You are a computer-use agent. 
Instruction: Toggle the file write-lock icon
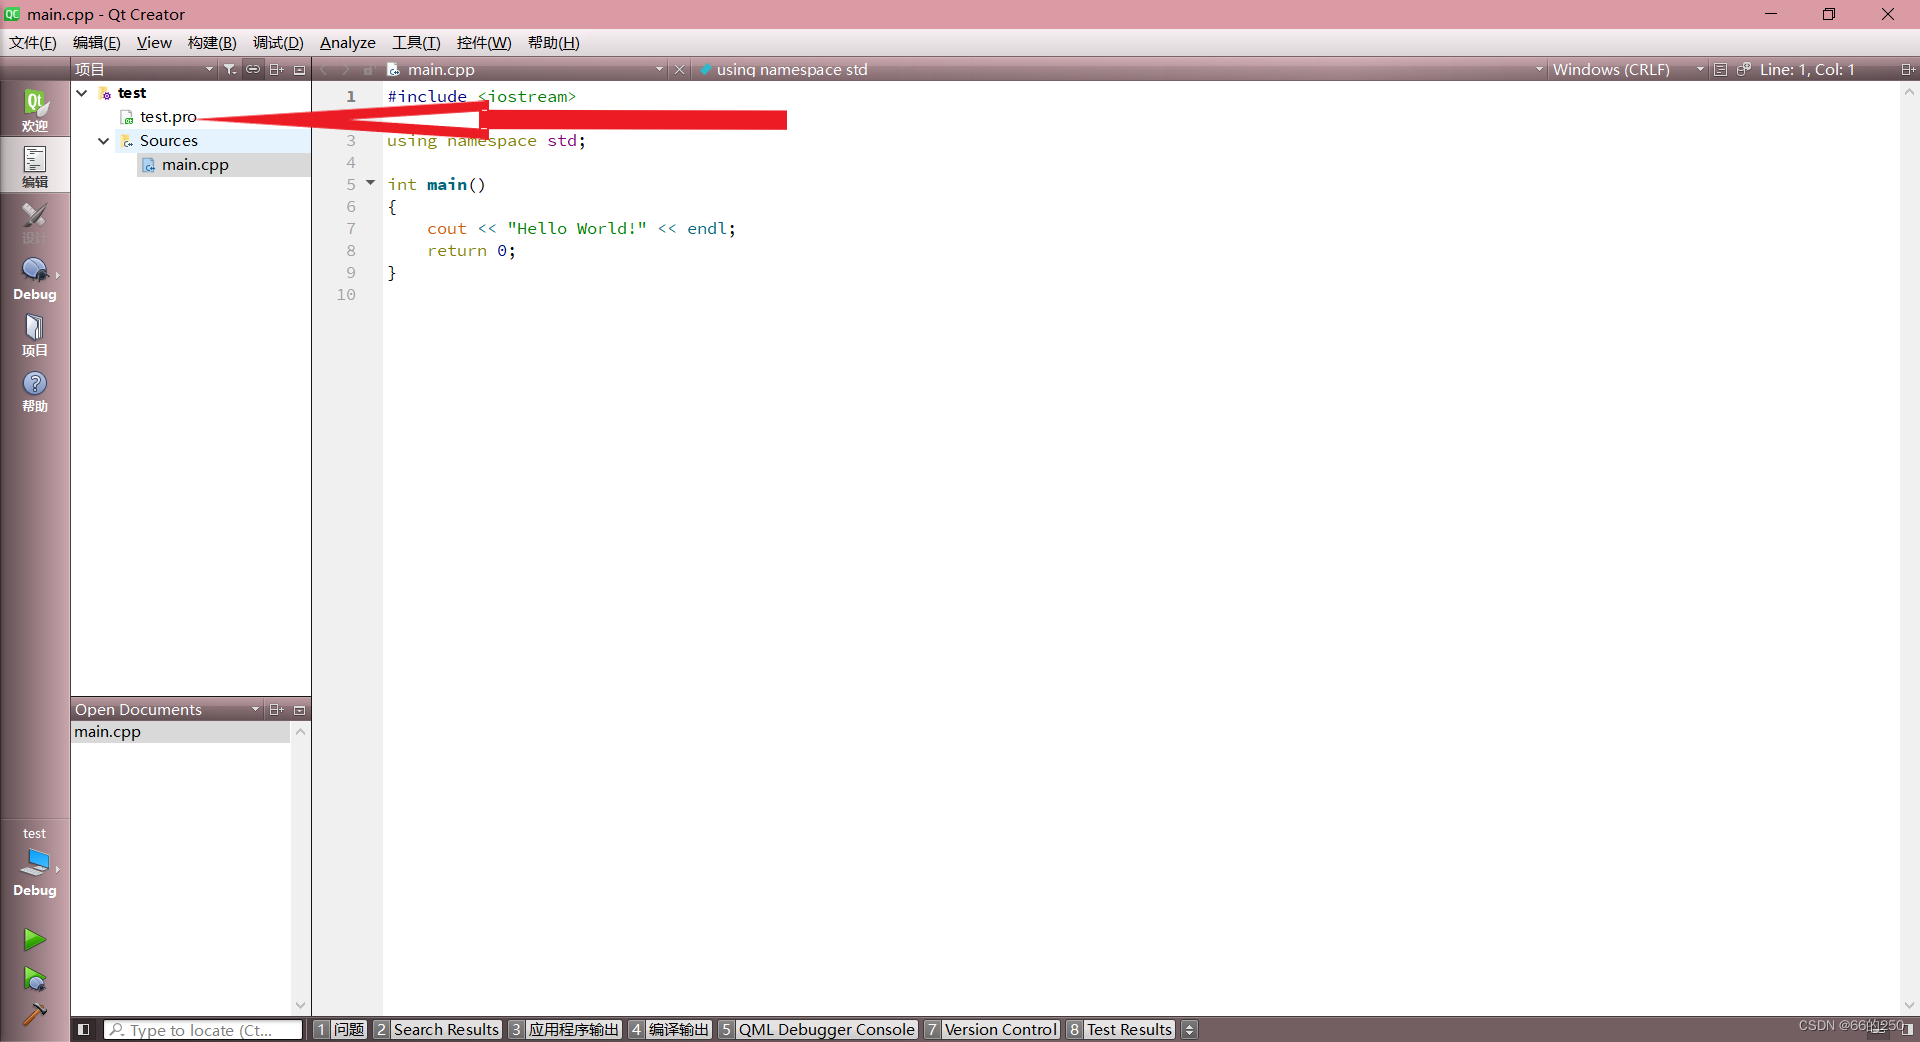tap(368, 69)
